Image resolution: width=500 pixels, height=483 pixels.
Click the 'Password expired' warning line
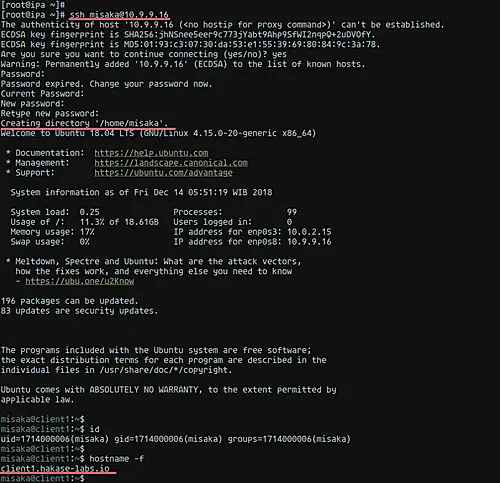106,84
